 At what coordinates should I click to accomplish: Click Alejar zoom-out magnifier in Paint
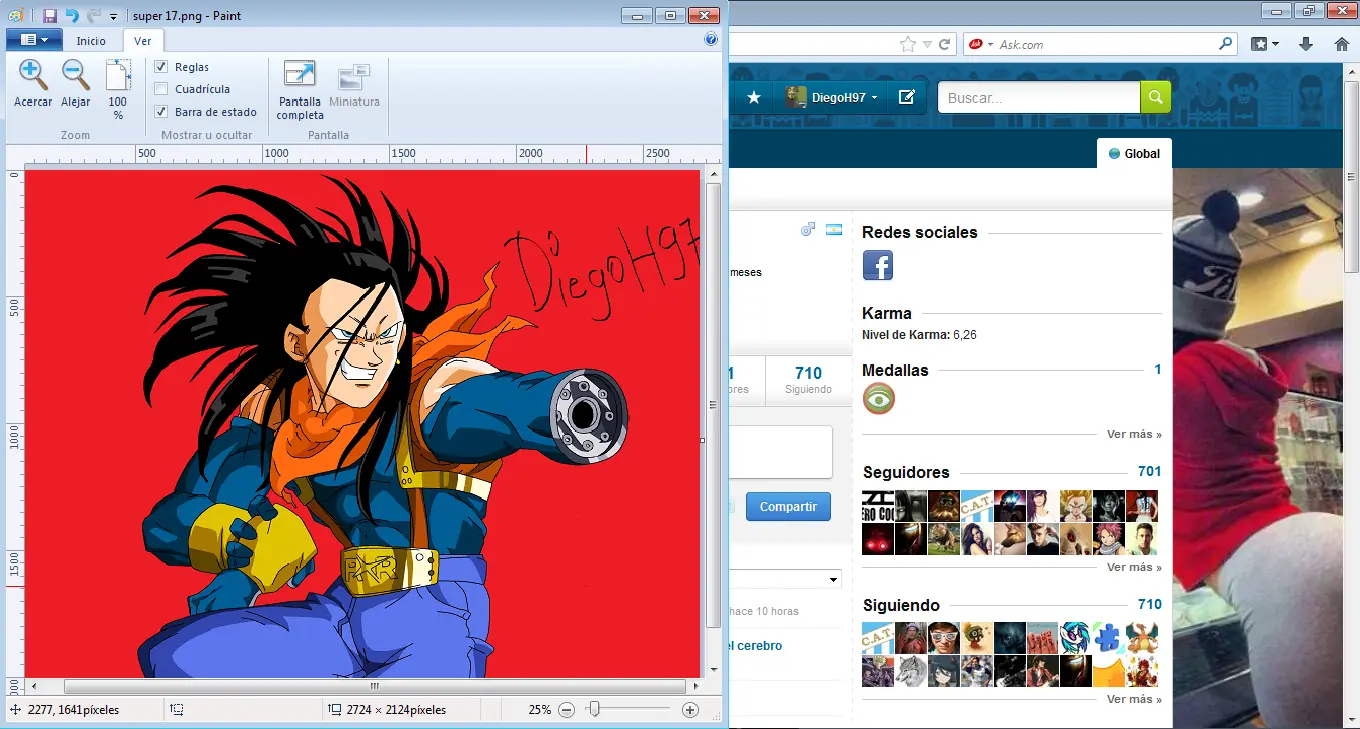pos(76,83)
